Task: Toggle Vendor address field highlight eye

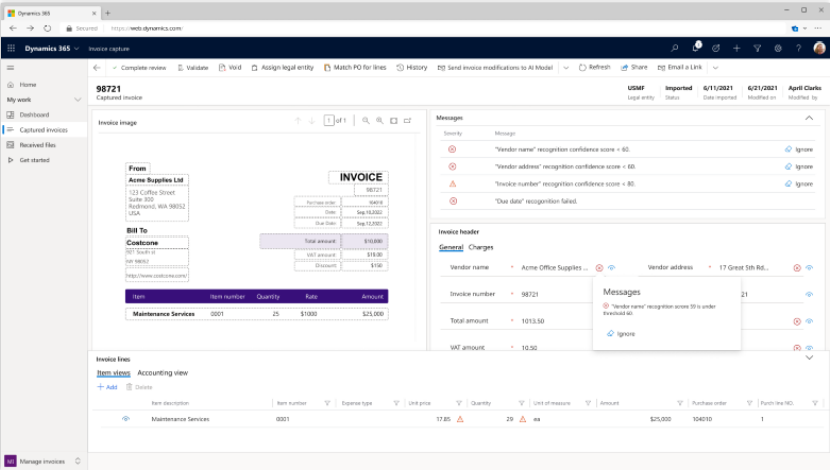Action: tap(809, 268)
